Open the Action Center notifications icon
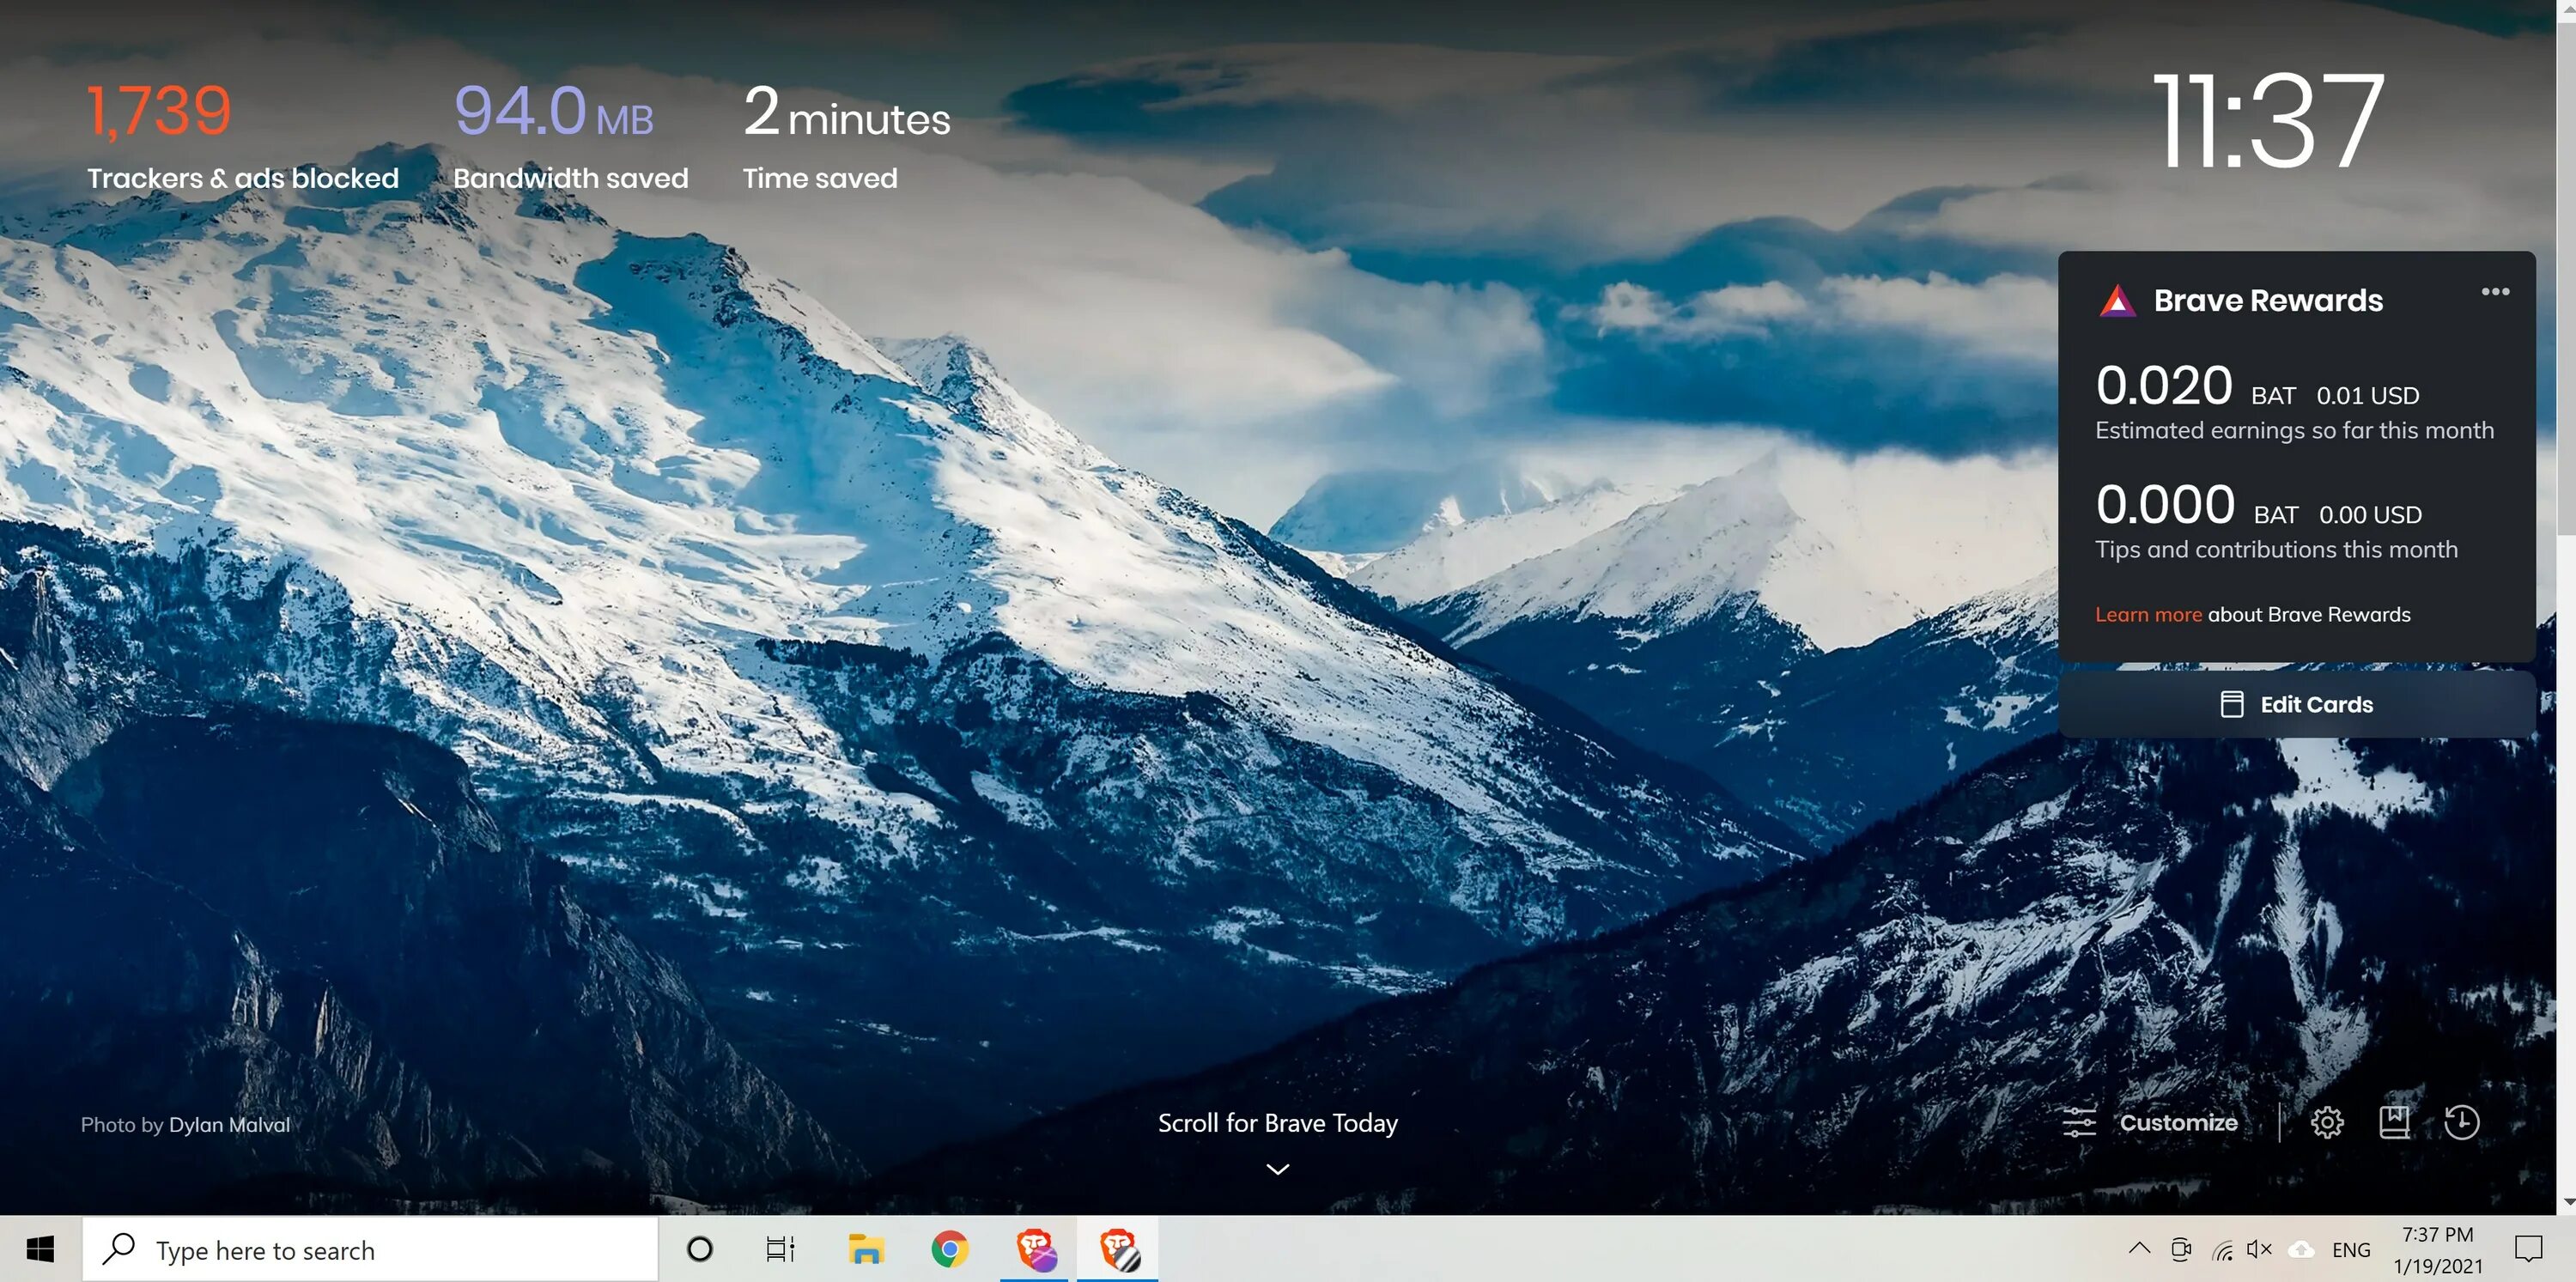The height and width of the screenshot is (1282, 2576). pos(2529,1249)
